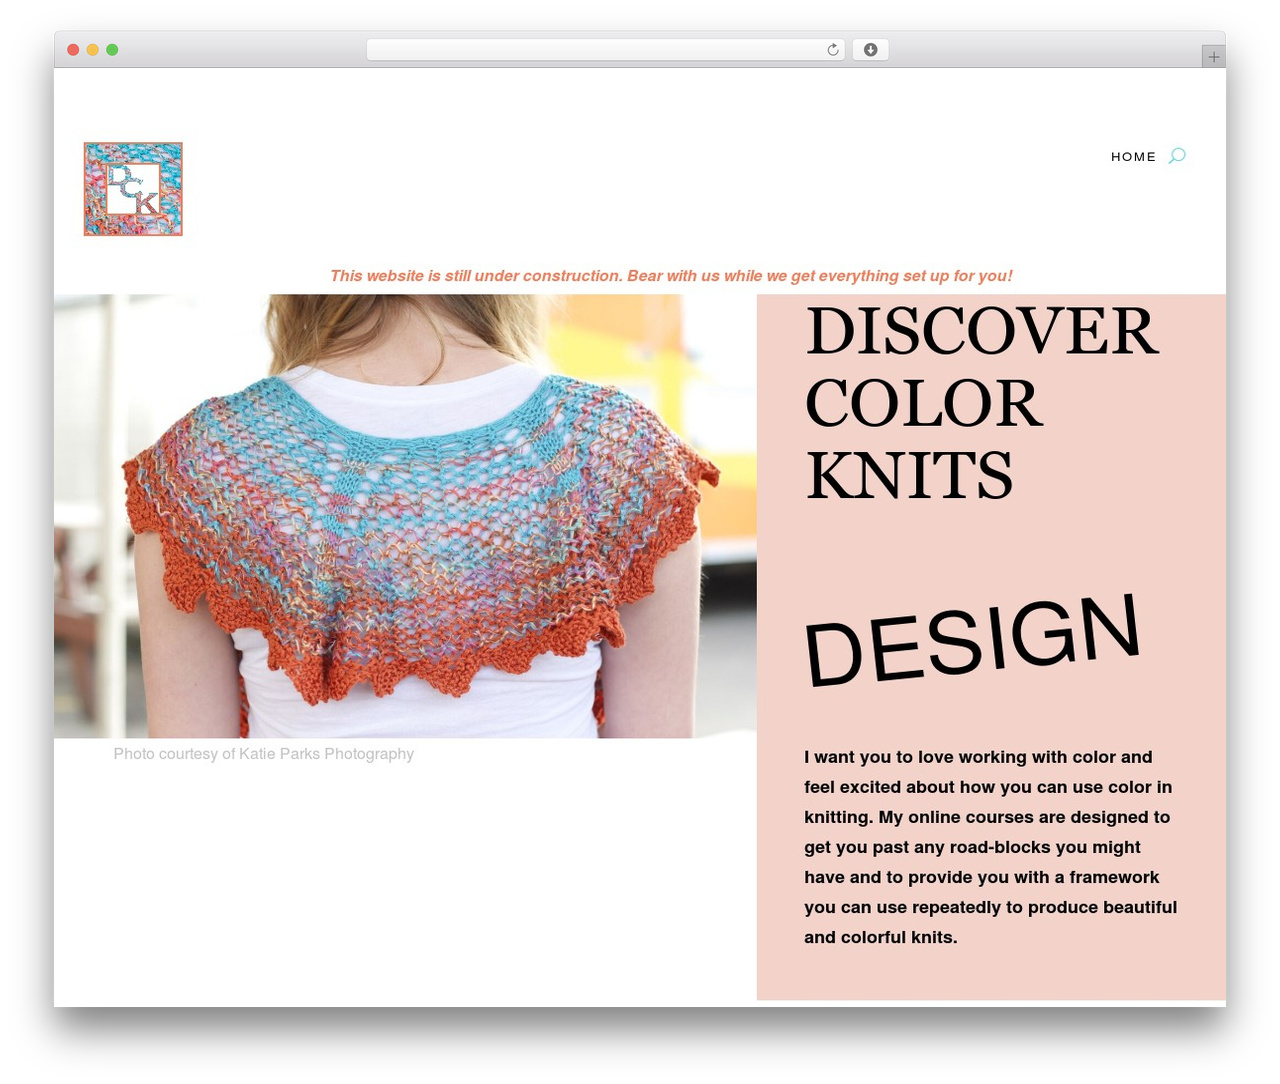1280x1084 pixels.
Task: Click the under construction notice text
Action: [x=671, y=276]
